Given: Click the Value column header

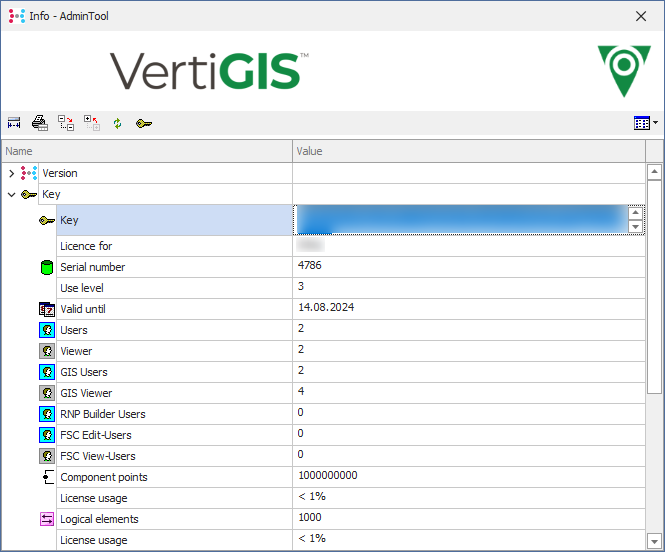Looking at the screenshot, I should pyautogui.click(x=469, y=151).
